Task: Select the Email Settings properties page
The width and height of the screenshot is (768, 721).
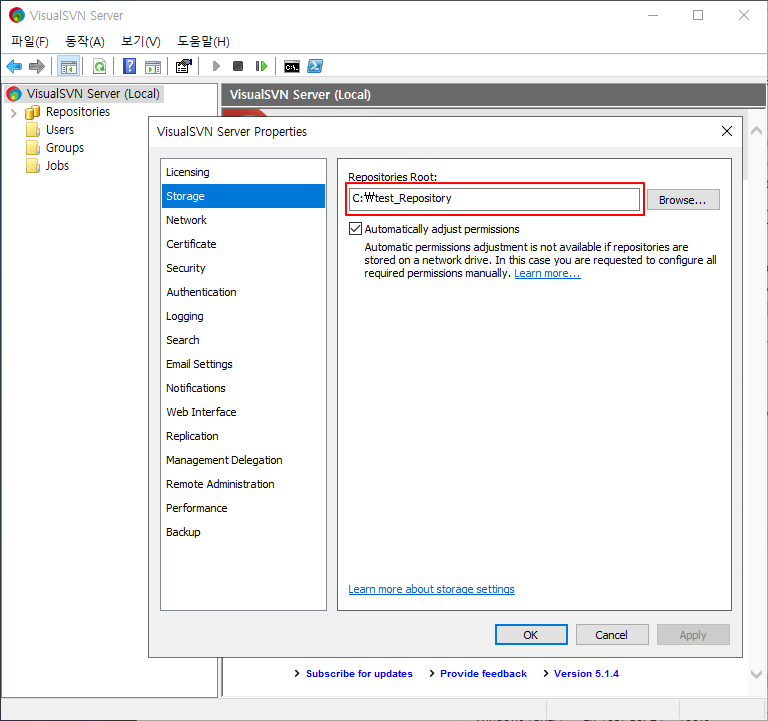Action: 243,364
